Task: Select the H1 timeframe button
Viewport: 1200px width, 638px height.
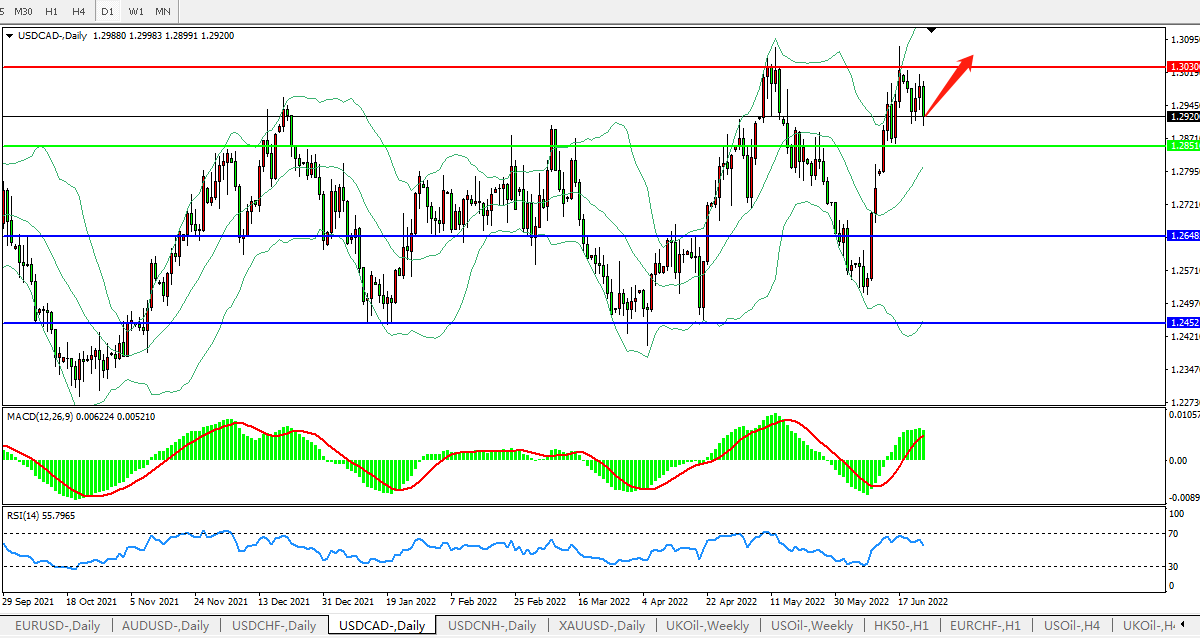Action: pos(52,11)
